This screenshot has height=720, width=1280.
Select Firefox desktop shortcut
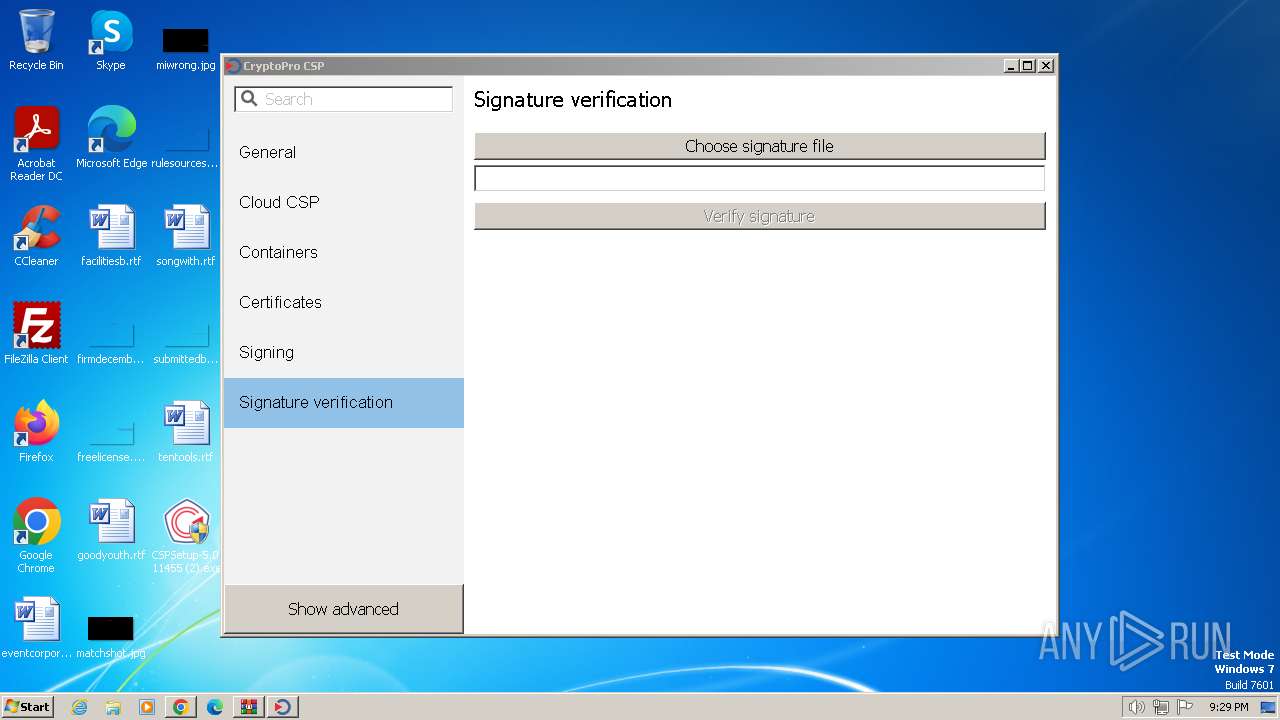click(x=36, y=432)
